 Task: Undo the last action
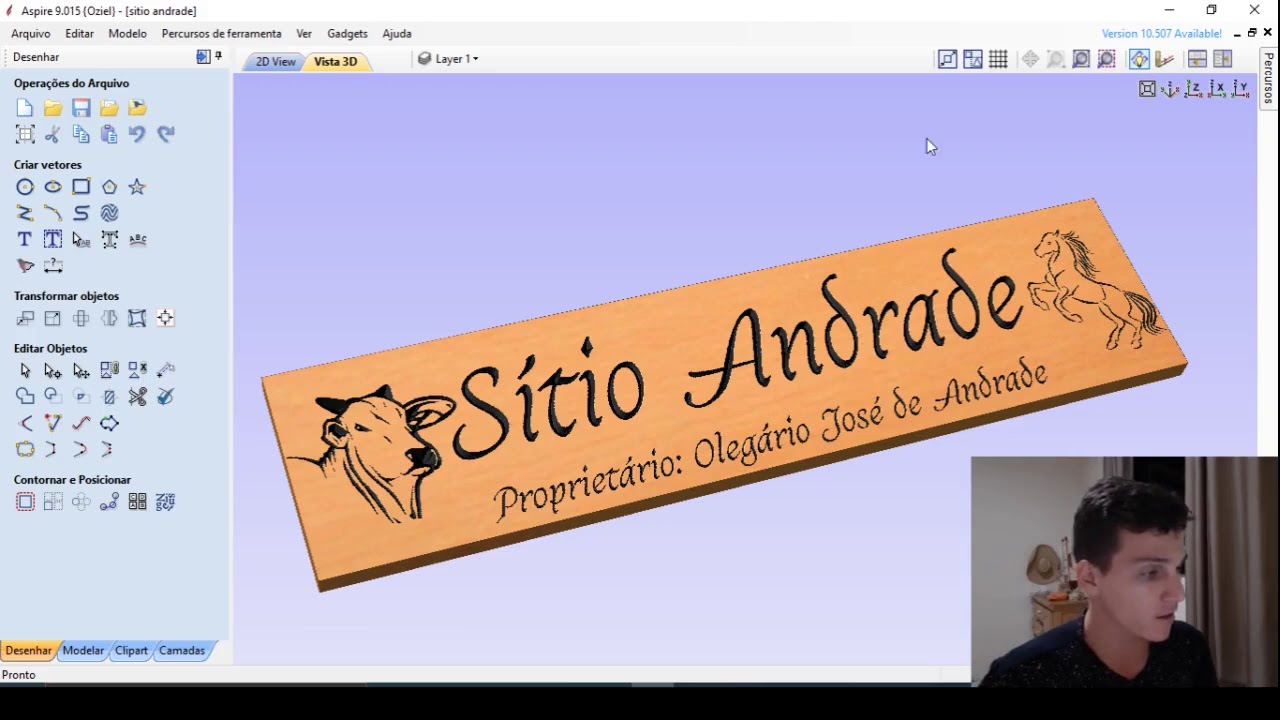(137, 134)
